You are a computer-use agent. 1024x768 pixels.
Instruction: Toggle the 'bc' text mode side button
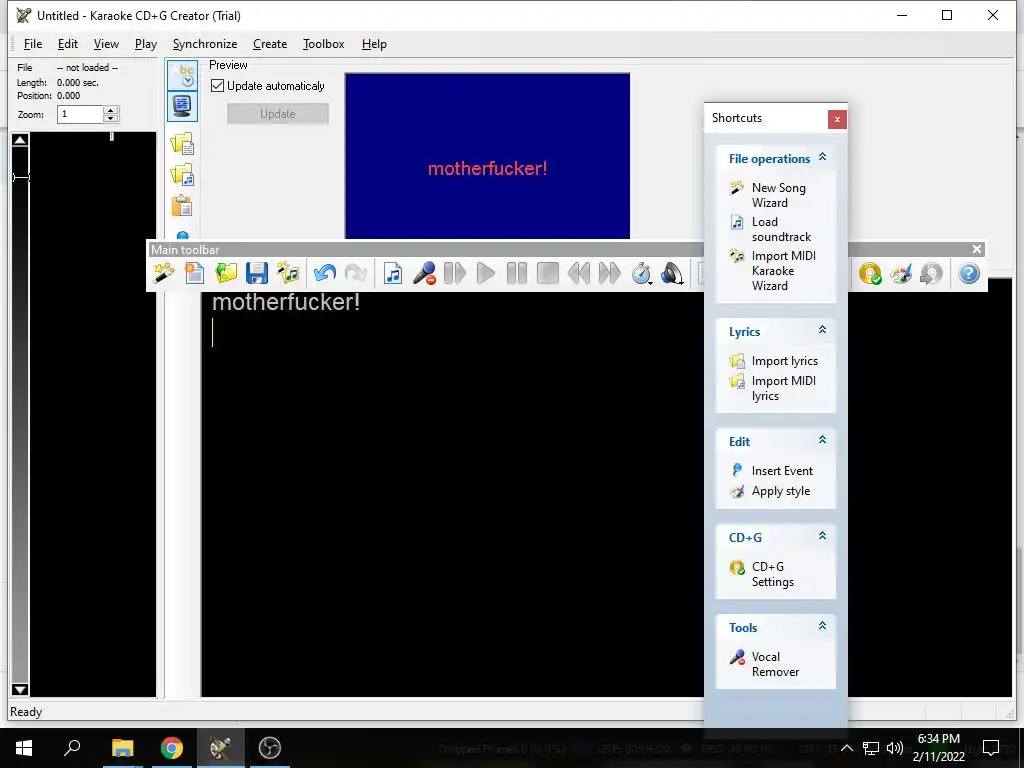click(183, 75)
